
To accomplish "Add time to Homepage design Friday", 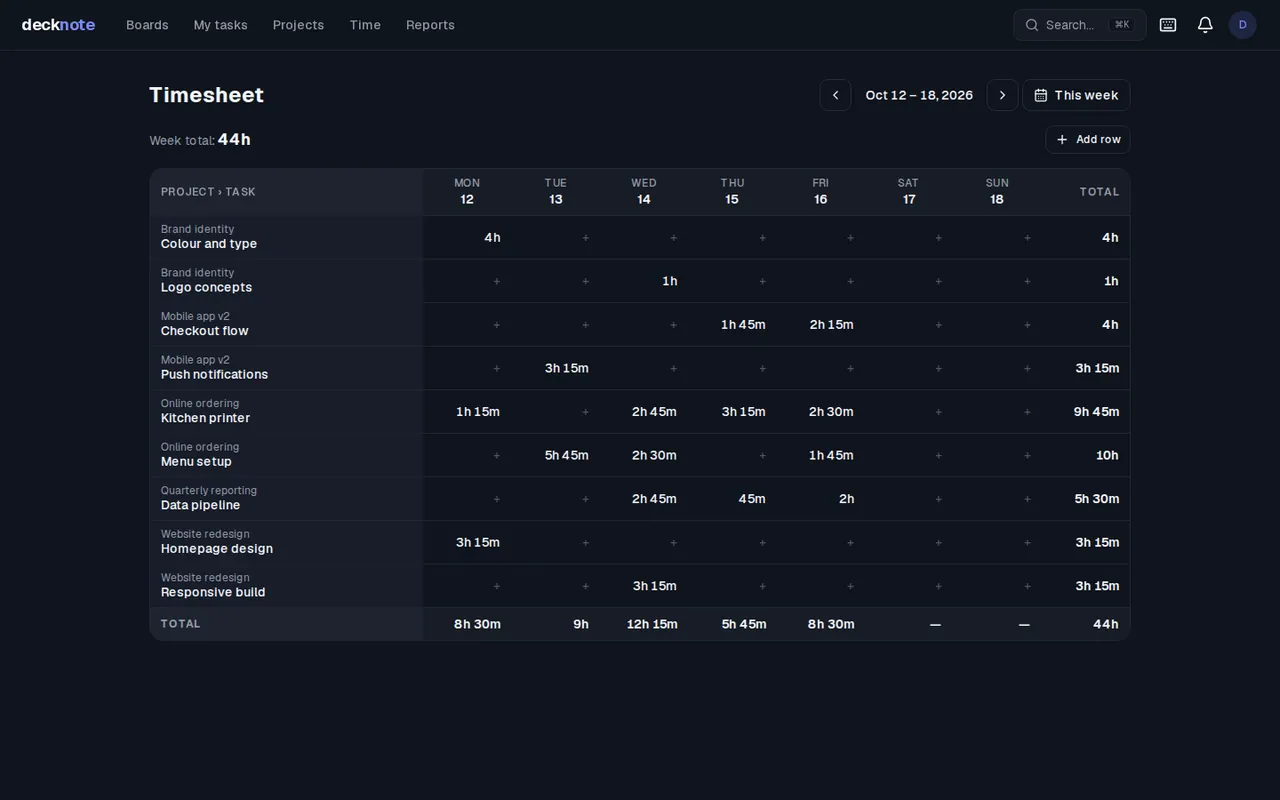I will [x=850, y=542].
